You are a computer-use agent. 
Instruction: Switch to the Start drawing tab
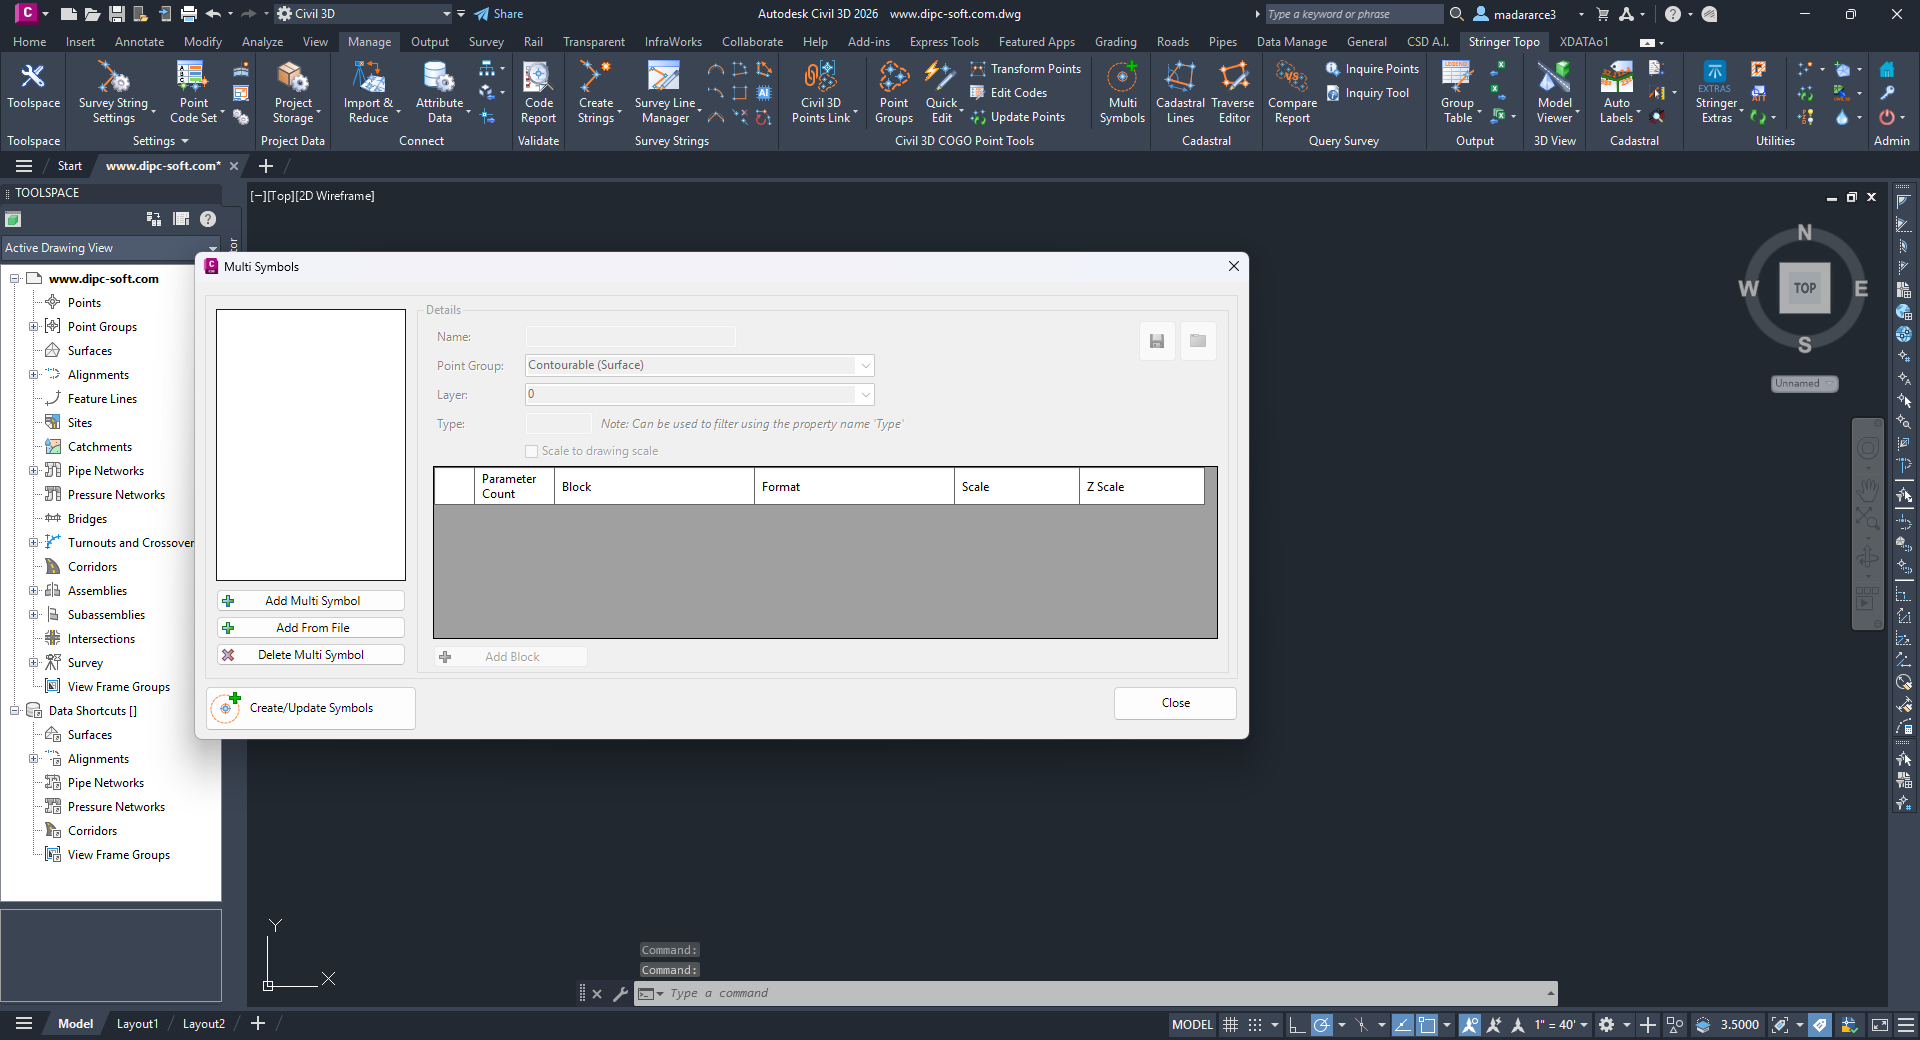pos(70,166)
